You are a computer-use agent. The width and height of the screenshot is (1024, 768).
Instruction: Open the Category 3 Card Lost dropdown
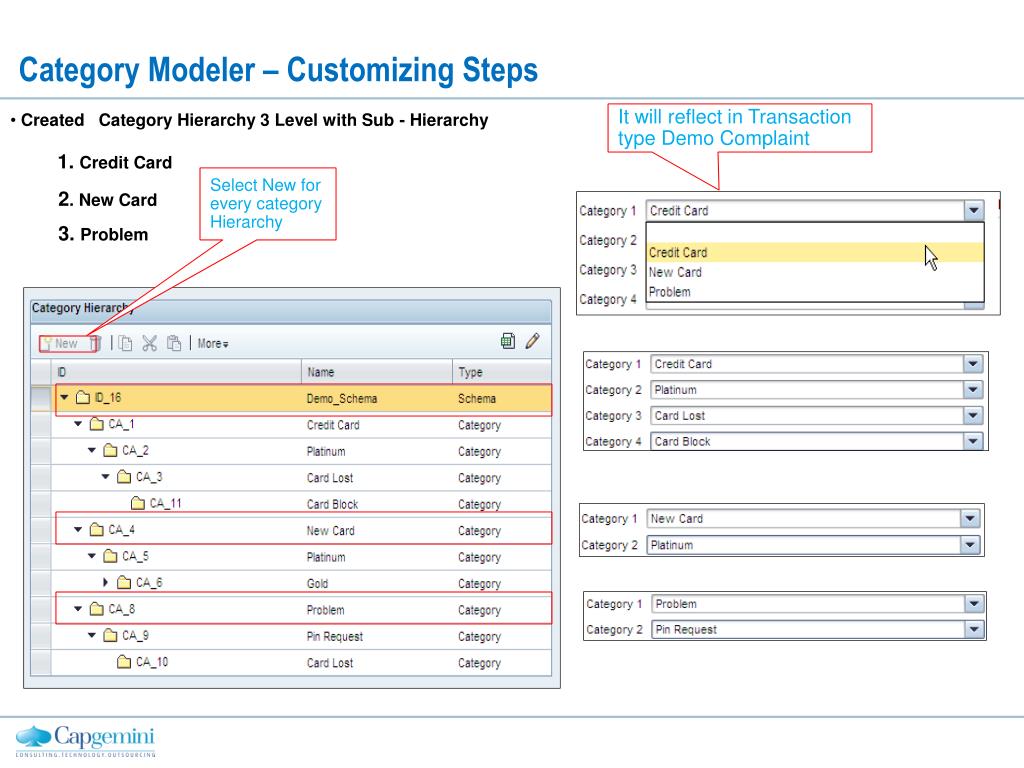pos(973,415)
